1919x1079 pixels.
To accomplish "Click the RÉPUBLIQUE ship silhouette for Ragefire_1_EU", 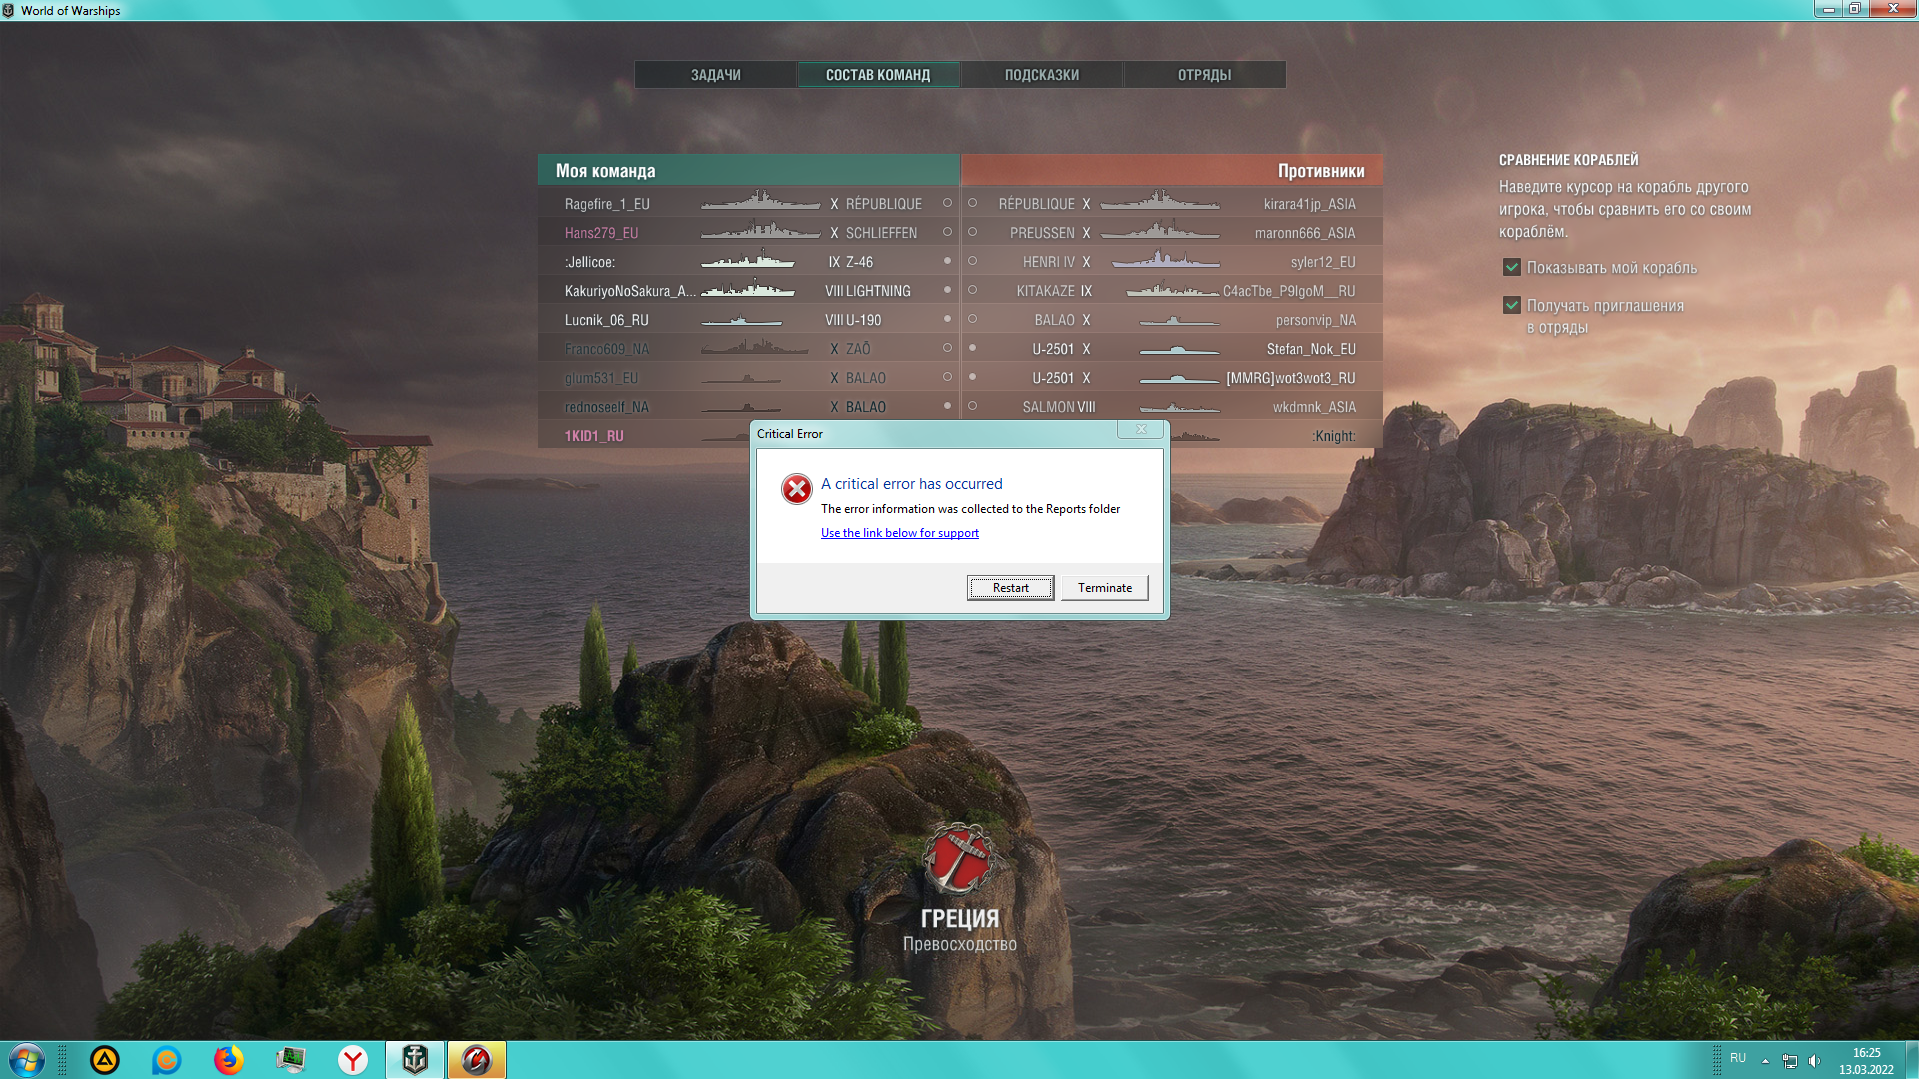I will coord(760,201).
